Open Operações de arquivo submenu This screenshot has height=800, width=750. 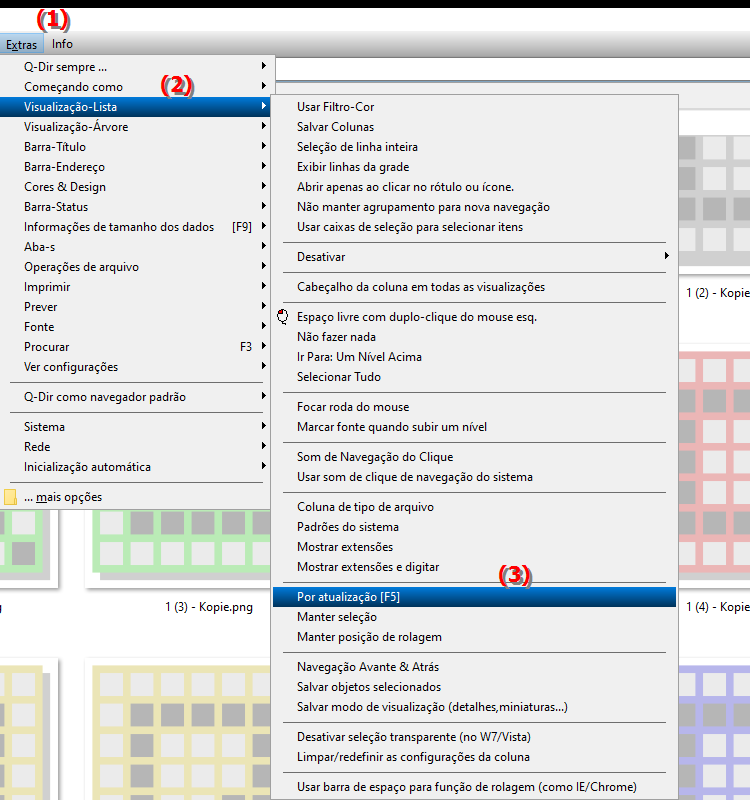click(135, 267)
